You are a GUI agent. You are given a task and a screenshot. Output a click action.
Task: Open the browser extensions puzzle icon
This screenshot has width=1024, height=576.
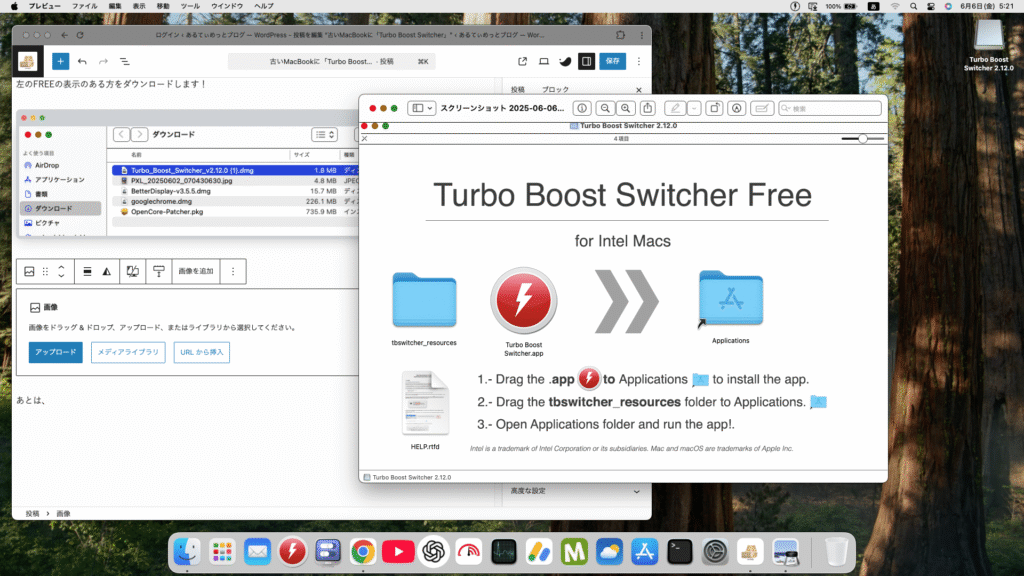tap(620, 35)
